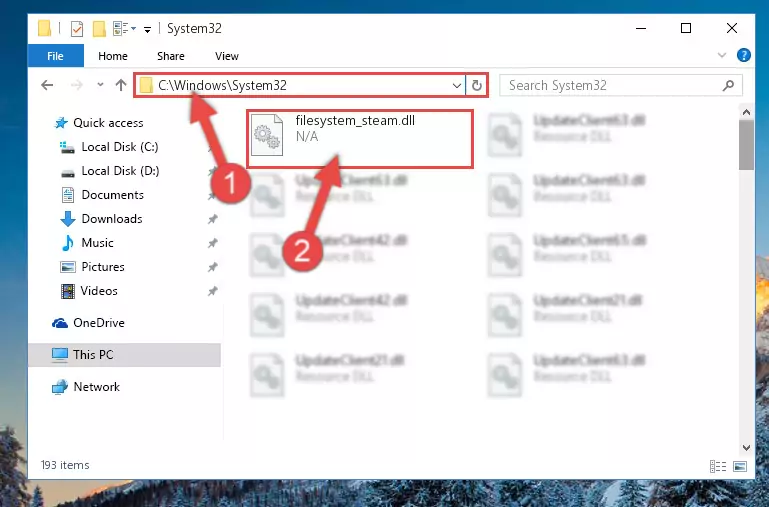Click the Videos film icon
The width and height of the screenshot is (769, 507).
coord(68,291)
